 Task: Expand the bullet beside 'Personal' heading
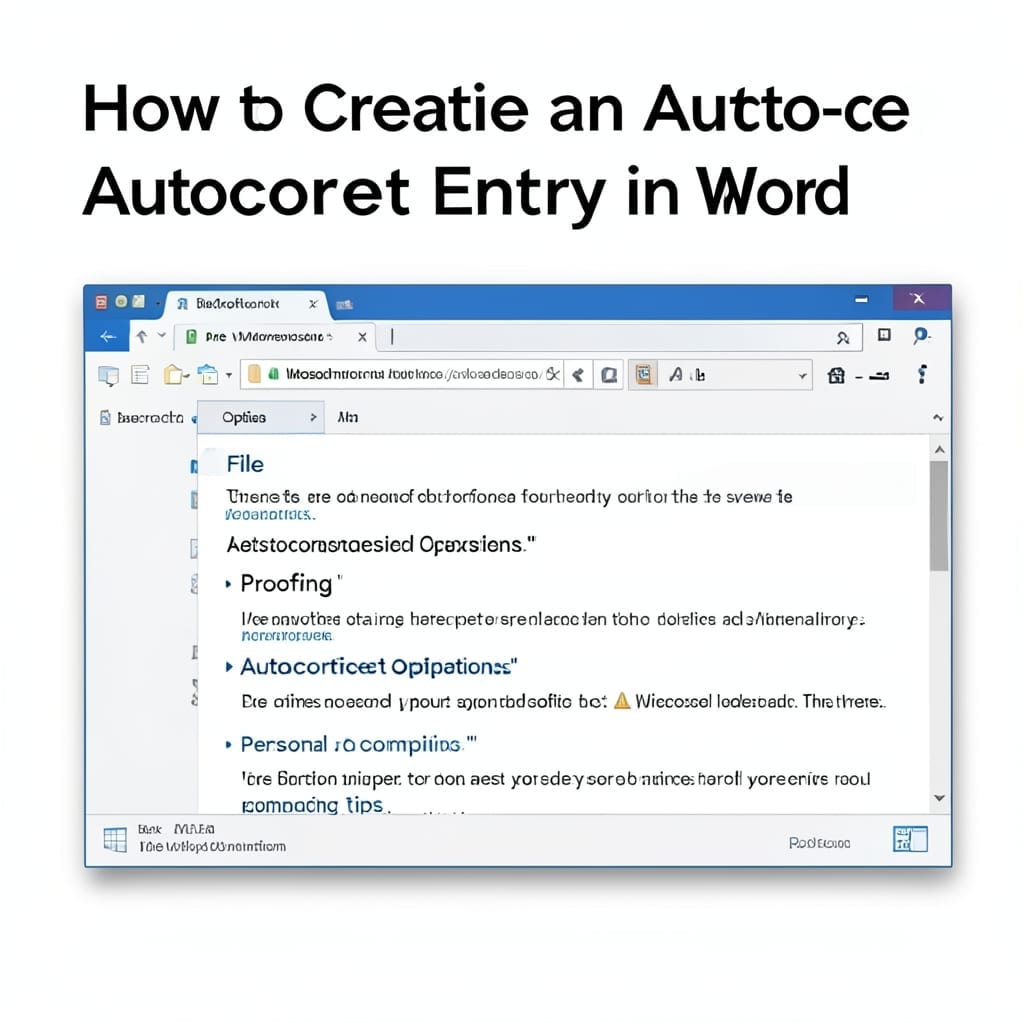(228, 744)
